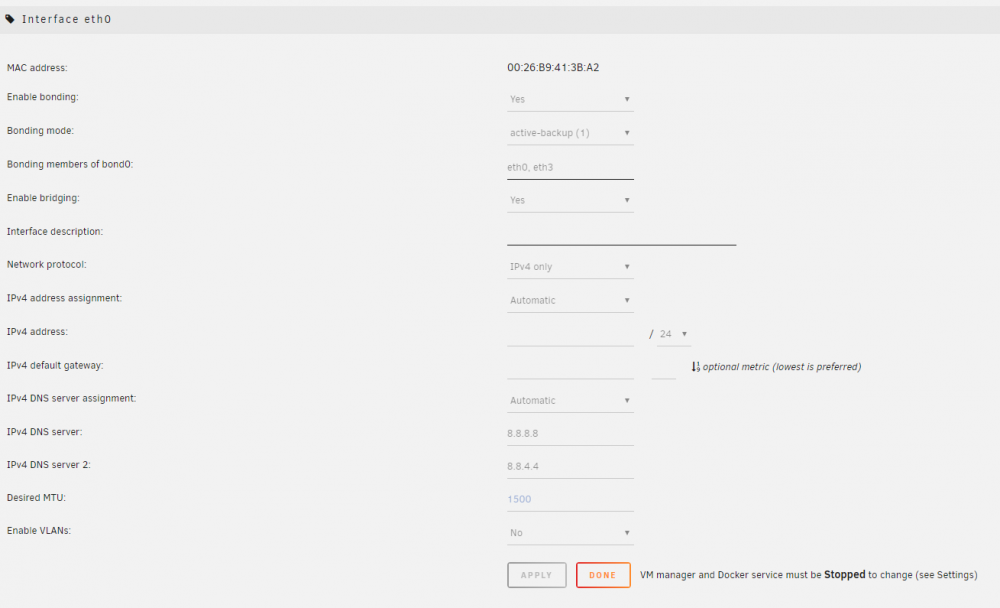
Task: Click the Enable VLANs label
Action: [39, 531]
